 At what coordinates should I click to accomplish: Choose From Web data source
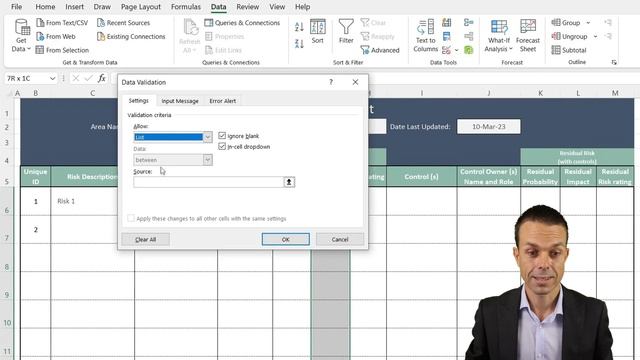tap(56, 36)
